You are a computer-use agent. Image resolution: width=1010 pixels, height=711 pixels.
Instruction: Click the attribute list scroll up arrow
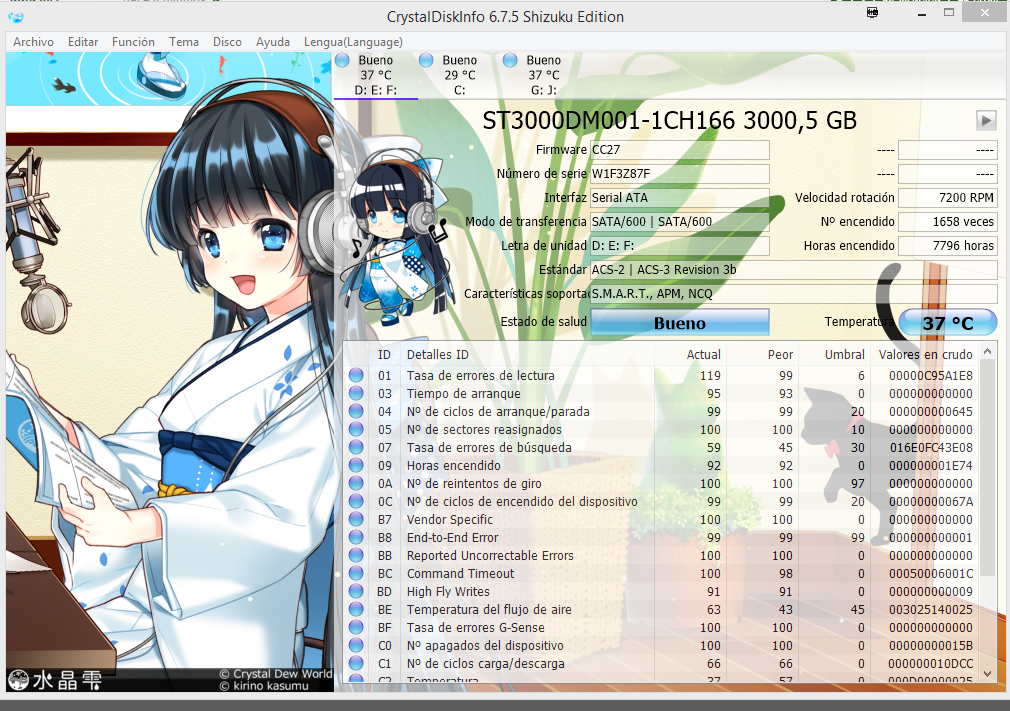click(x=987, y=352)
